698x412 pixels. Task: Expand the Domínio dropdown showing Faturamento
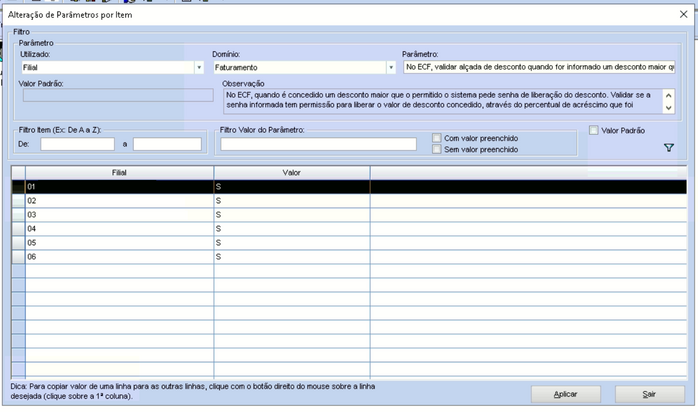(x=391, y=68)
